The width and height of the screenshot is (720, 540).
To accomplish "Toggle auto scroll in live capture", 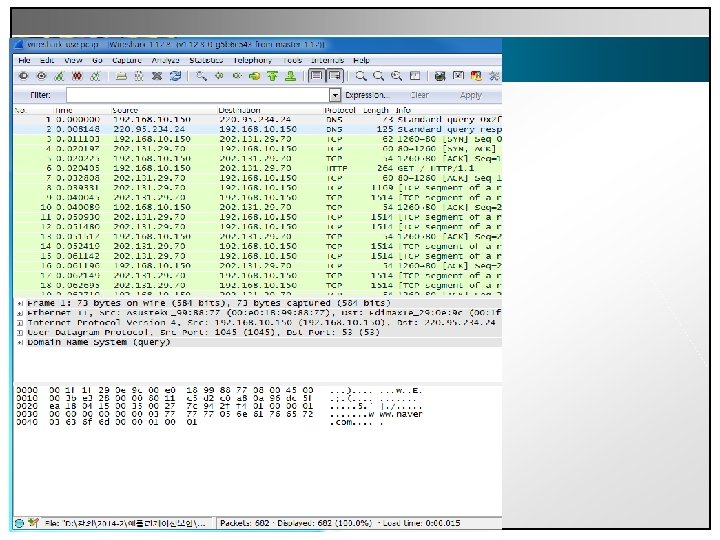I will [335, 76].
